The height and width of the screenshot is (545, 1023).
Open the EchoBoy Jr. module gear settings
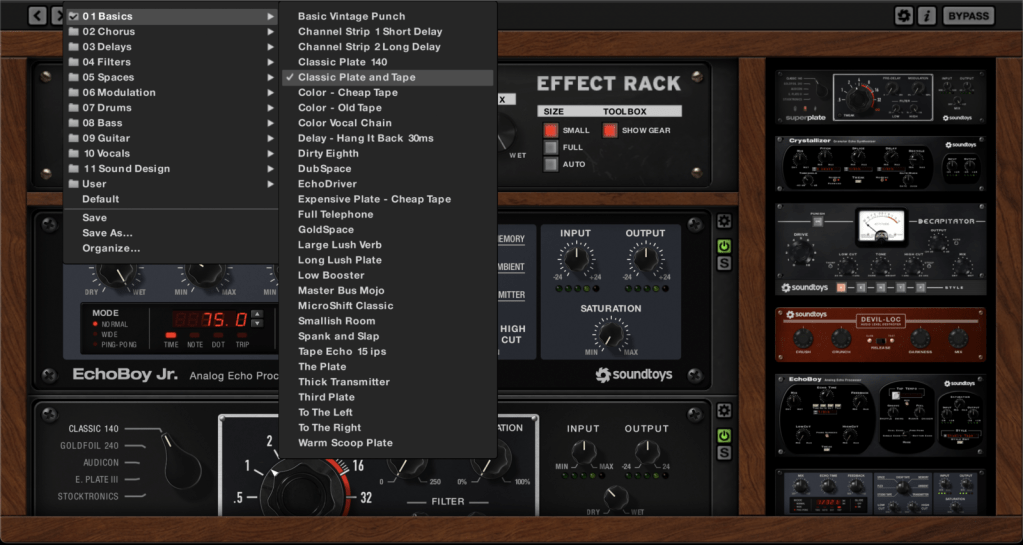point(724,222)
